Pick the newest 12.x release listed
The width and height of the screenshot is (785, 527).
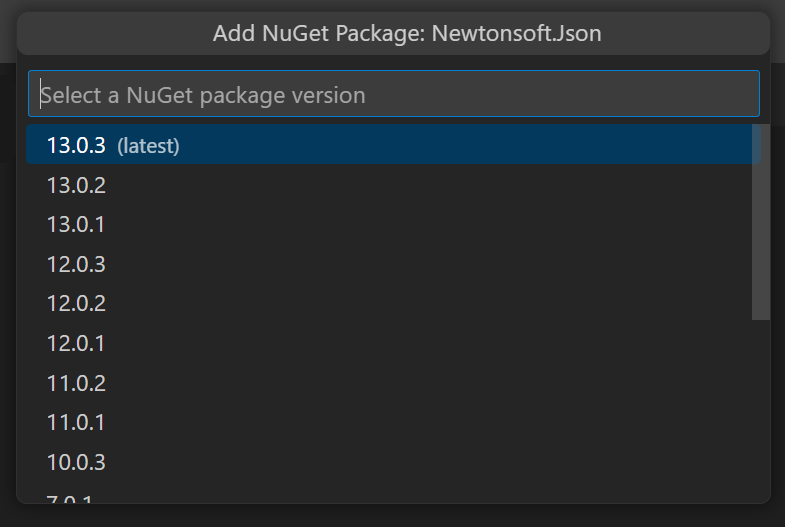click(76, 264)
